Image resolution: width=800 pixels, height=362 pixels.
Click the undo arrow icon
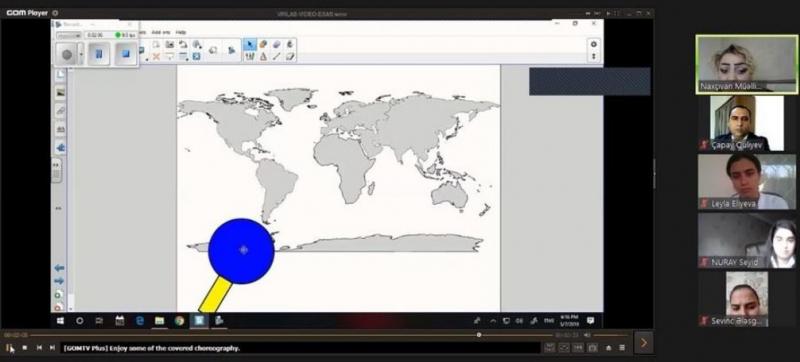click(183, 44)
